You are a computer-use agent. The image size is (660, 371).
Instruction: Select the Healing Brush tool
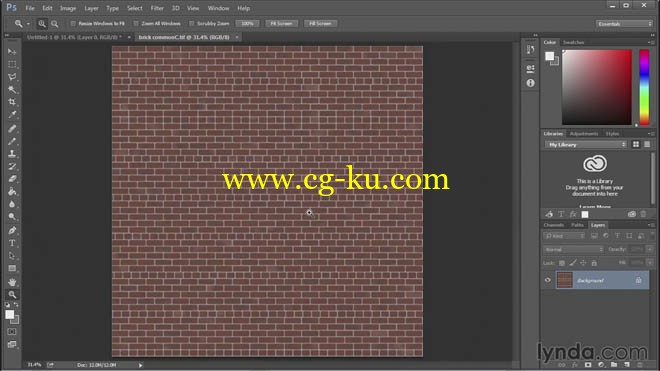point(12,128)
